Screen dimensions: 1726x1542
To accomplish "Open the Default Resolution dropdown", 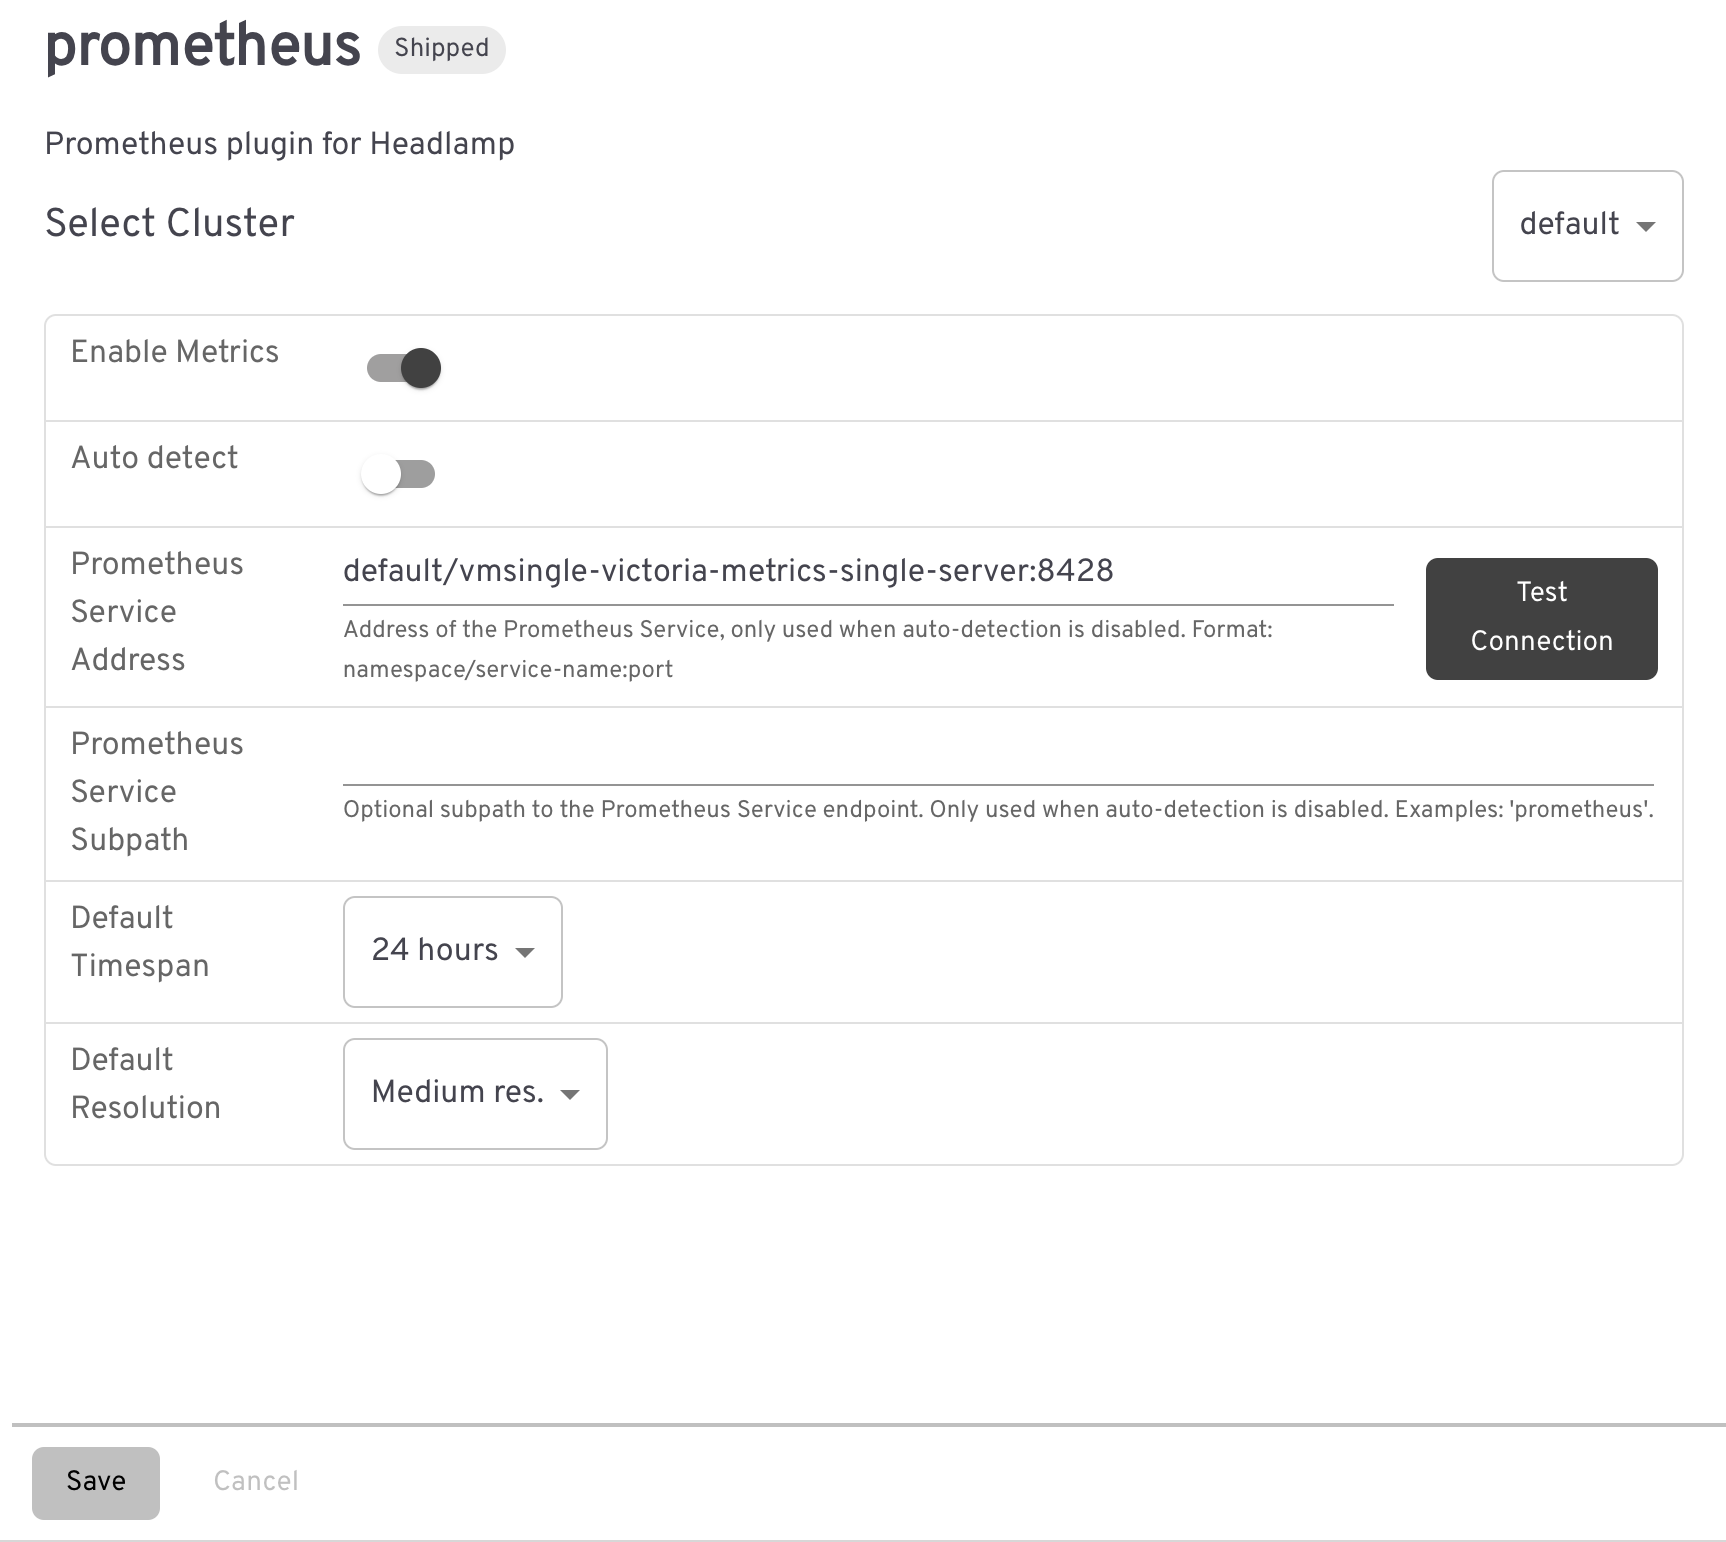I will coord(474,1093).
